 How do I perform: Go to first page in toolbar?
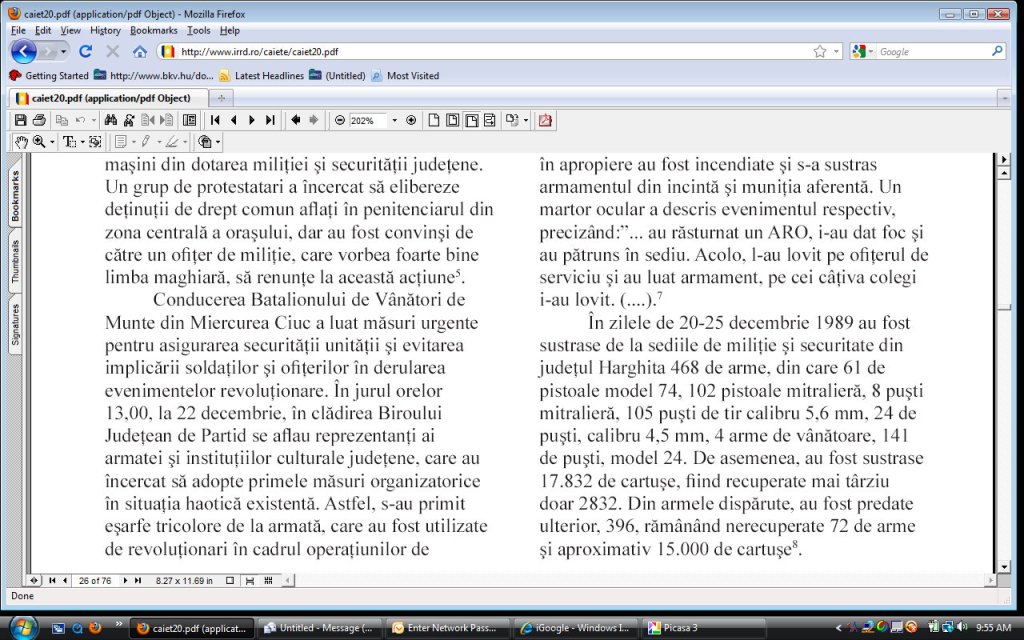tap(215, 120)
